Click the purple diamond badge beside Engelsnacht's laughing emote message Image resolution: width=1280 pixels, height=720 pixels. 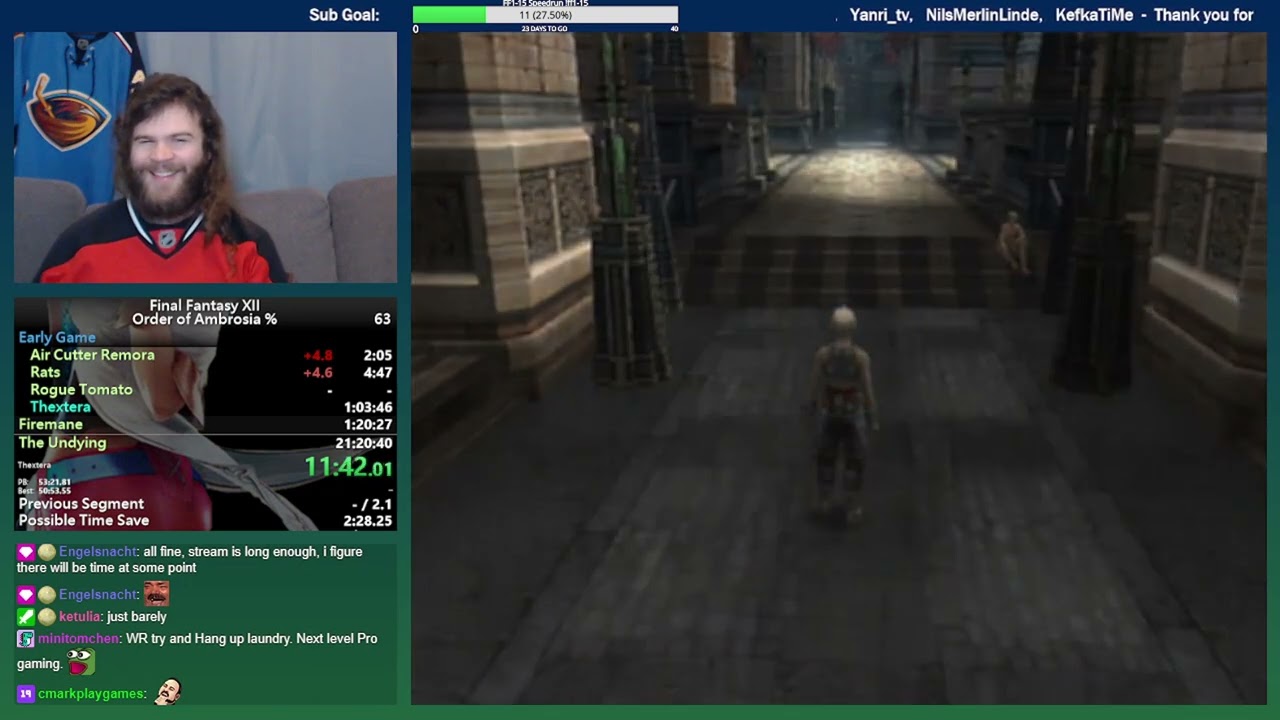pos(26,595)
